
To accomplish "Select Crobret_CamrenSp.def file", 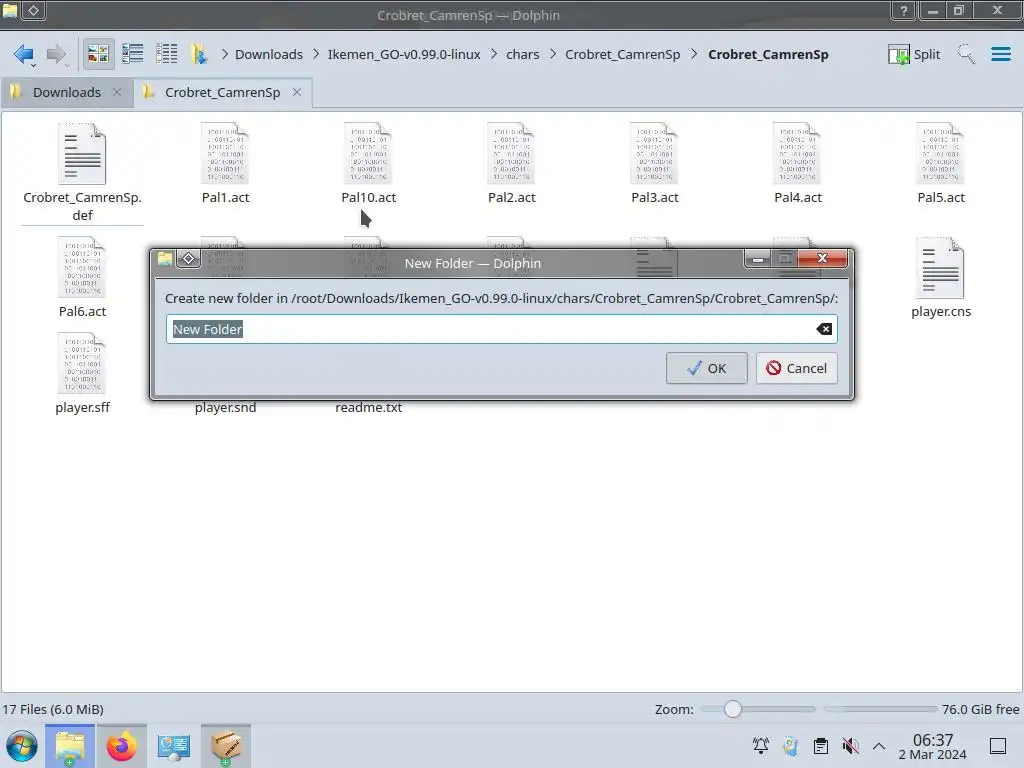I will [x=82, y=173].
